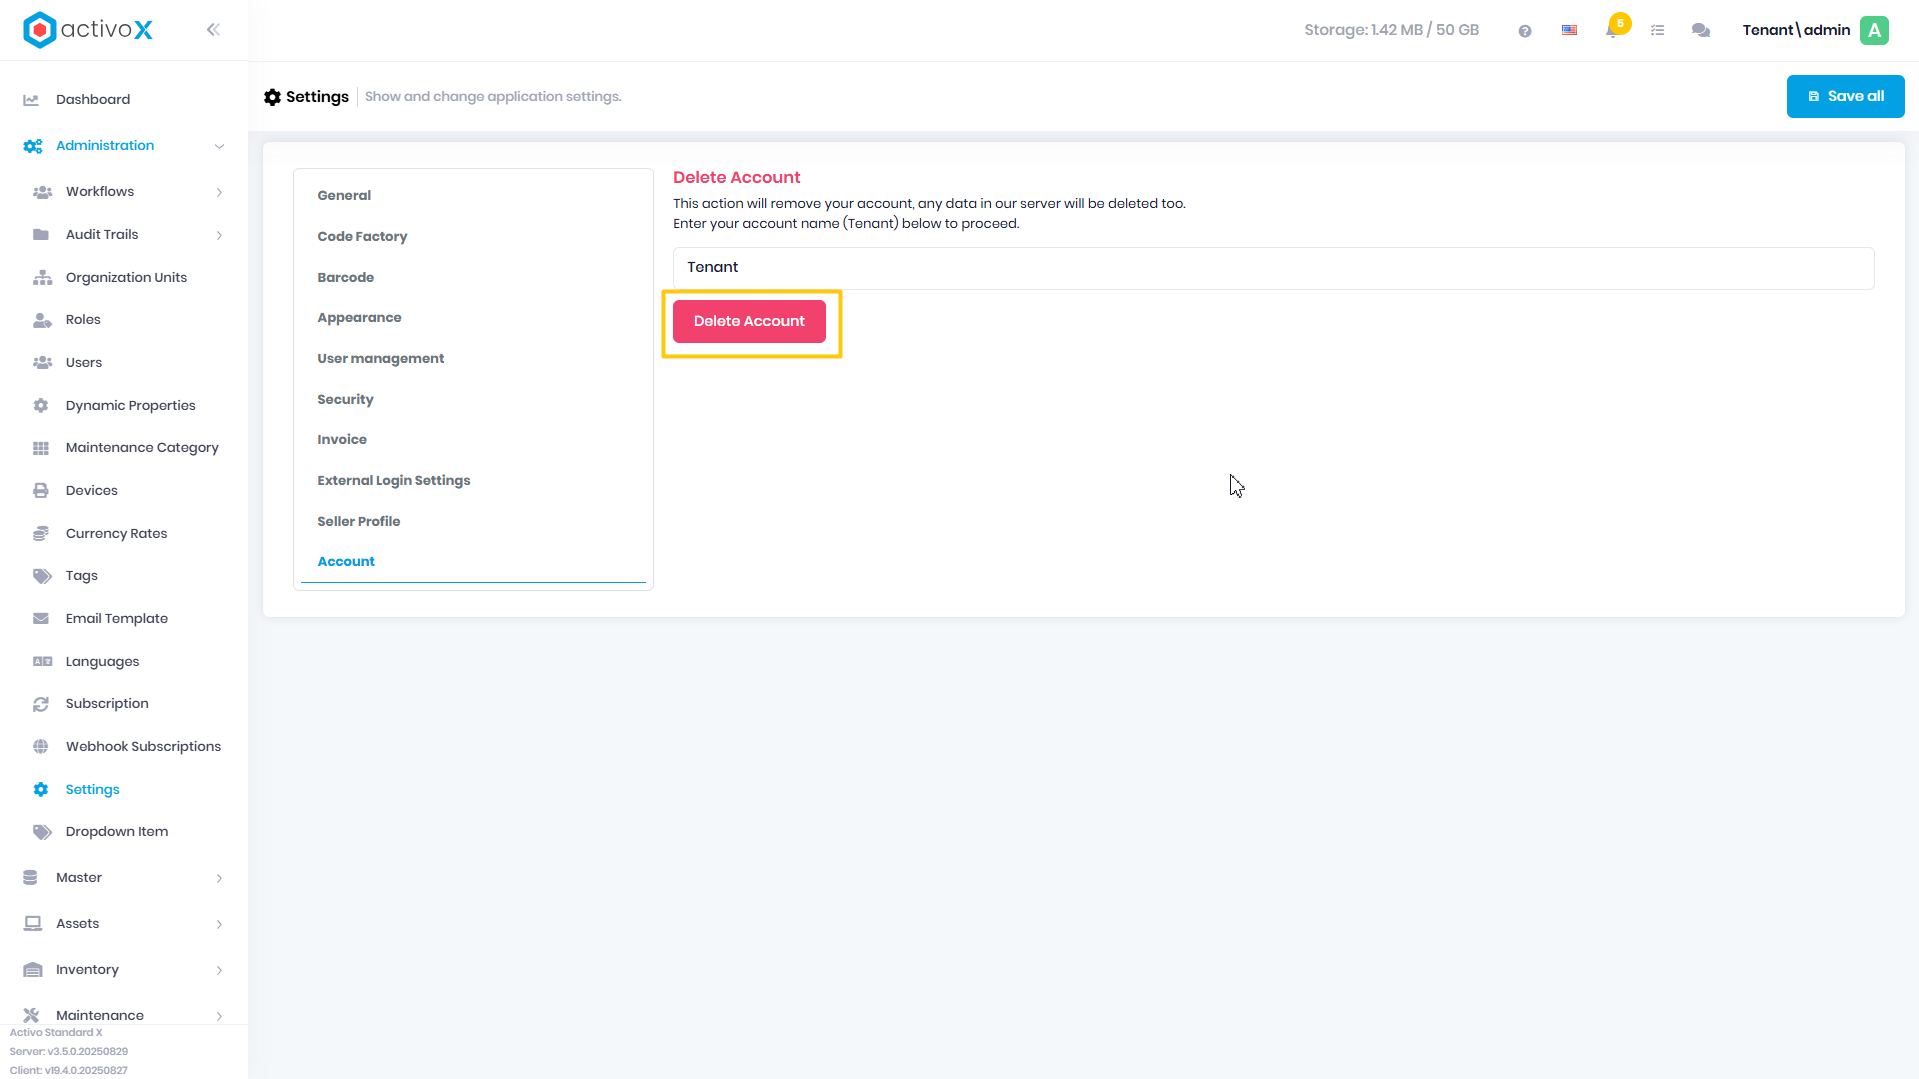This screenshot has height=1079, width=1919.
Task: Click the Devices printer icon
Action: [41, 491]
